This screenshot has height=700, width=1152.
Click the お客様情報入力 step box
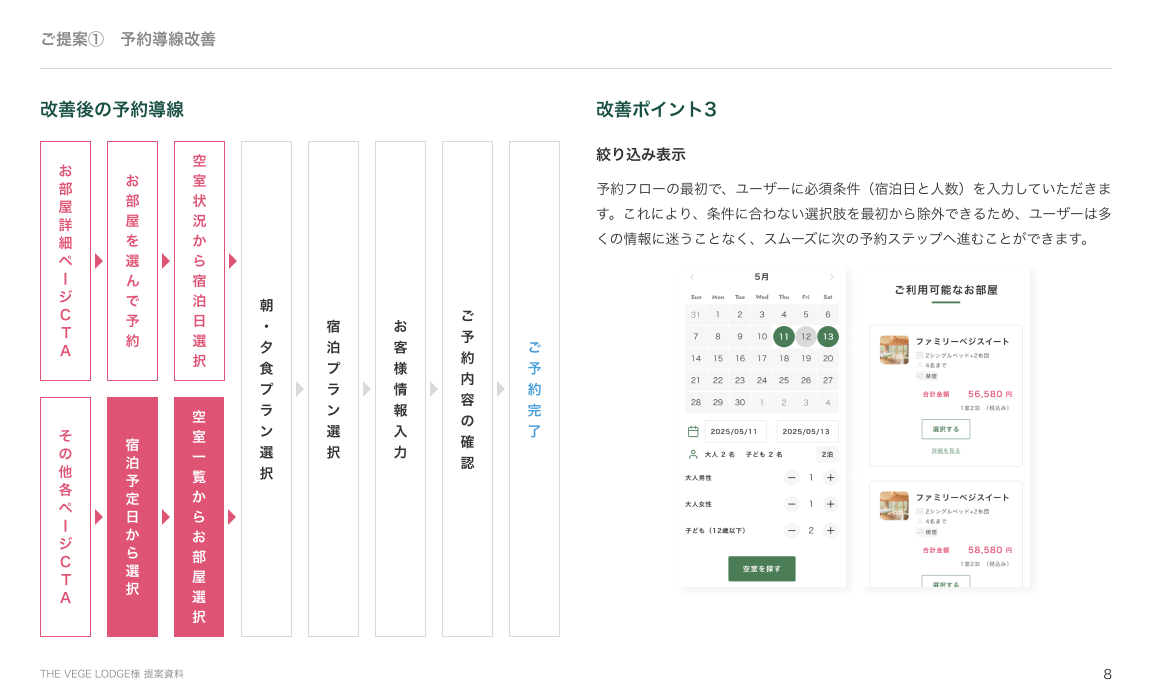click(x=400, y=389)
